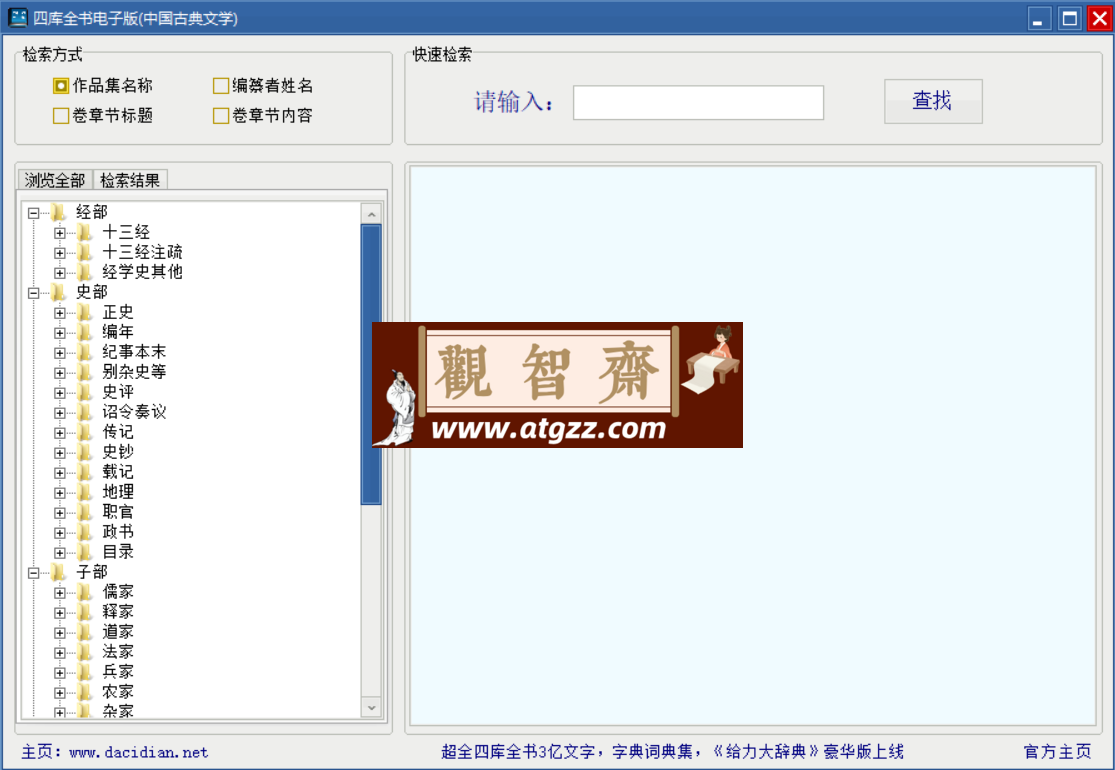Select the 别杂史等 label in the tree
Viewport: 1115px width, 770px height.
(x=134, y=372)
